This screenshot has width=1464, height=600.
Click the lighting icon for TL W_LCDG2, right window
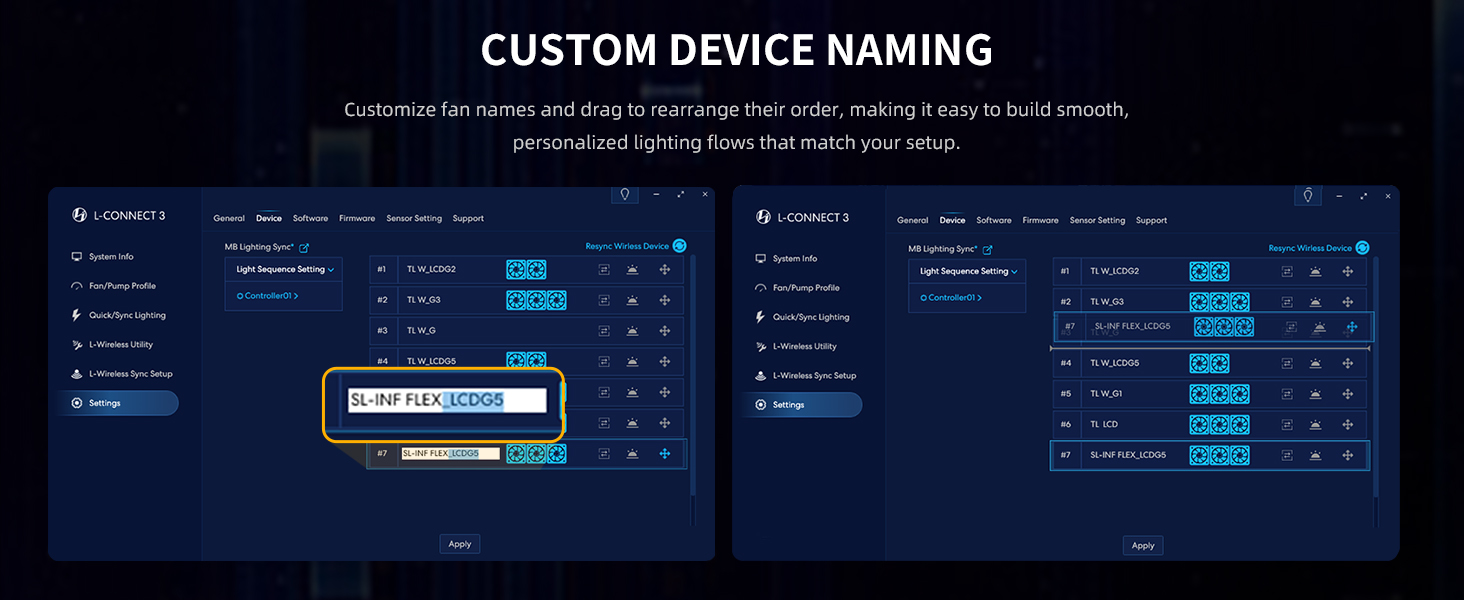point(1317,272)
